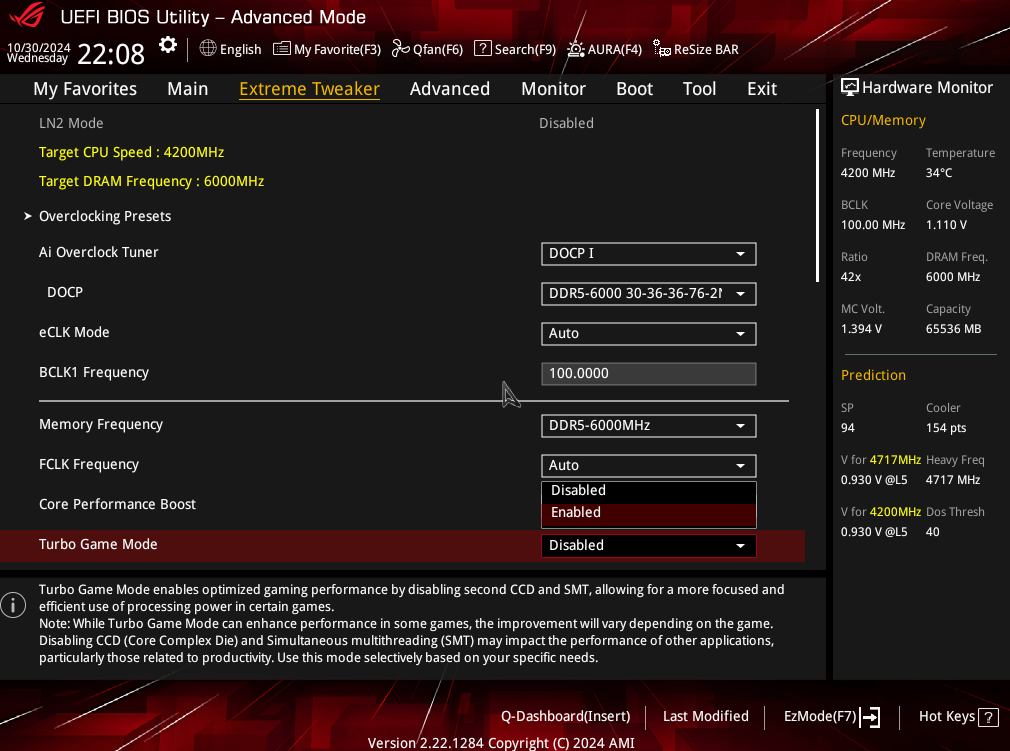Click the 65536 MB capacity value
The width and height of the screenshot is (1010, 751).
[953, 329]
